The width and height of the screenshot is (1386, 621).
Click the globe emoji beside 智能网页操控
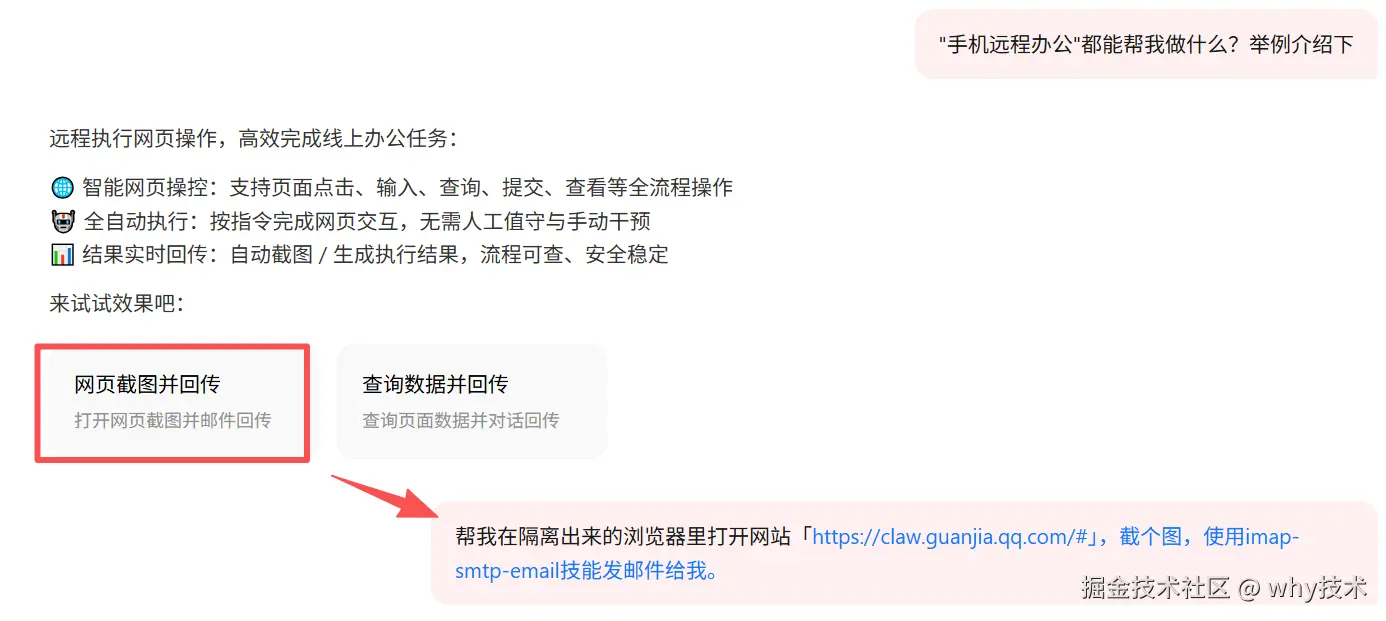62,188
